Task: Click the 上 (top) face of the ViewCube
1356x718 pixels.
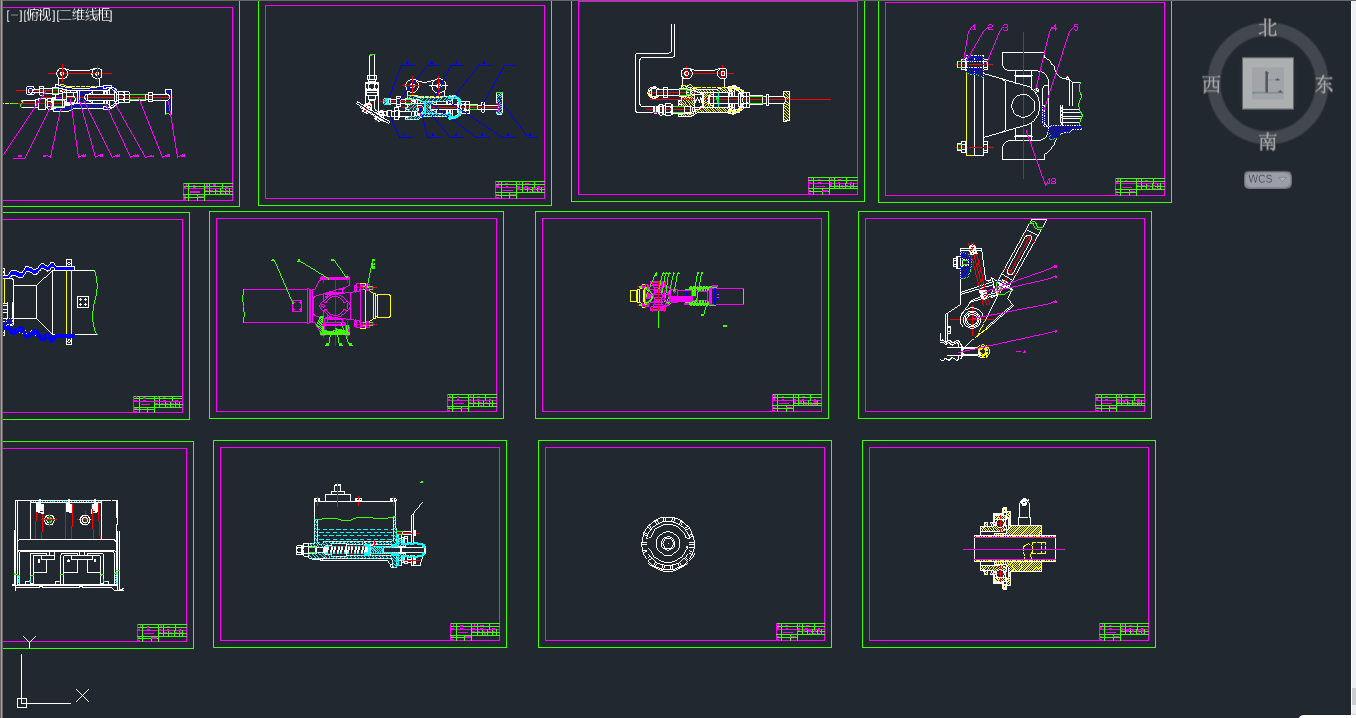Action: pyautogui.click(x=1267, y=83)
